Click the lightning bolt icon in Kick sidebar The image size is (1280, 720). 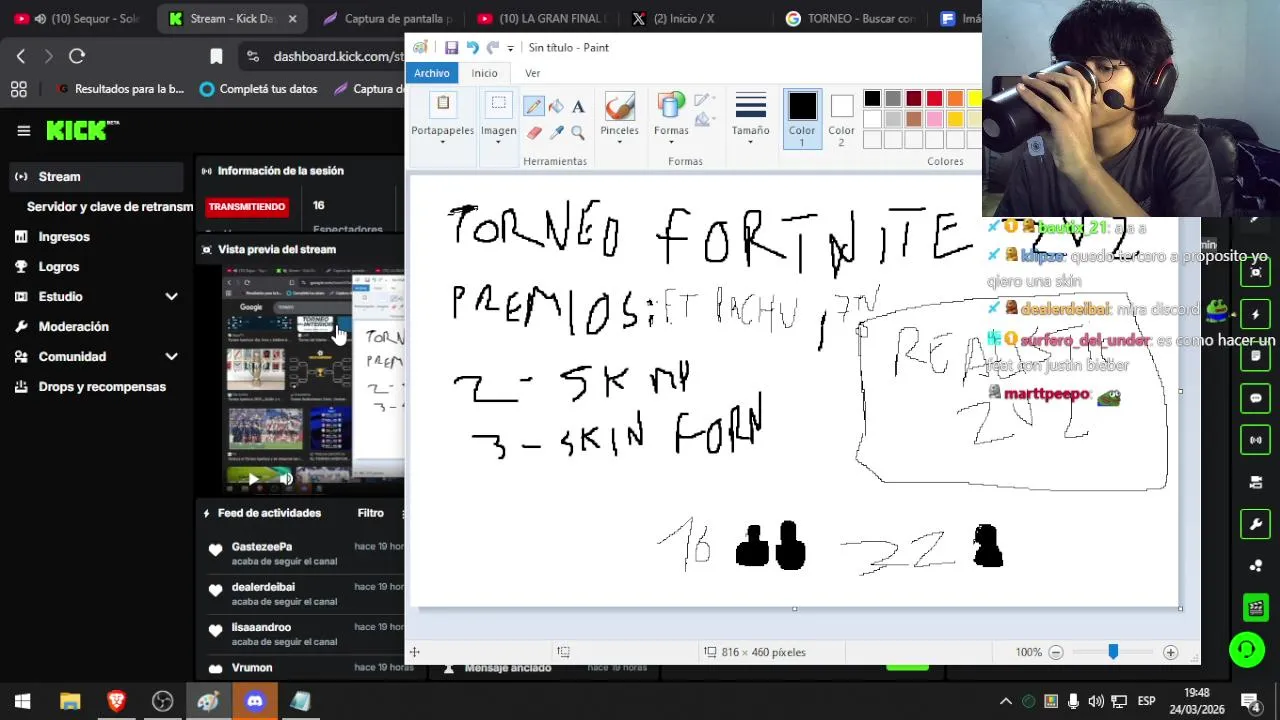1256,314
